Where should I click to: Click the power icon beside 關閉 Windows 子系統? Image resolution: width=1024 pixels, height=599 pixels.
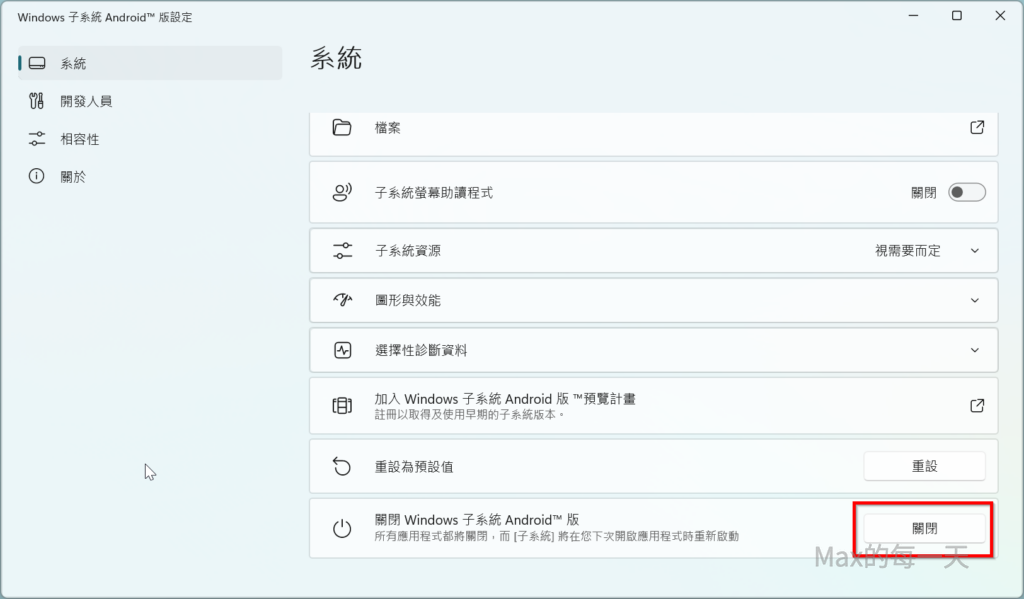(342, 528)
